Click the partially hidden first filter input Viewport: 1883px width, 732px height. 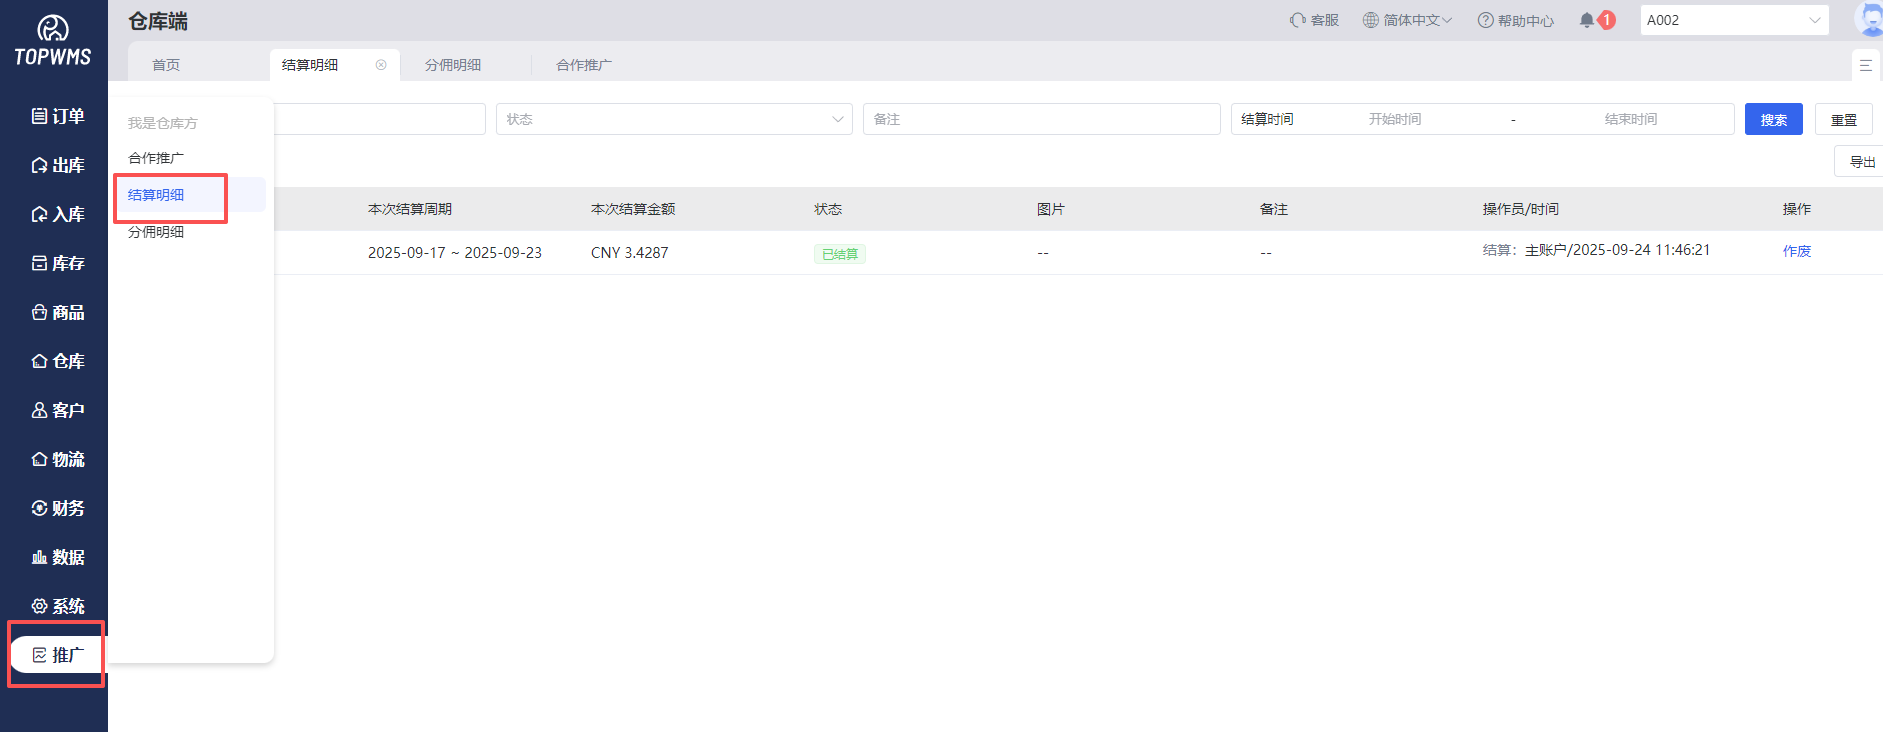pyautogui.click(x=380, y=119)
